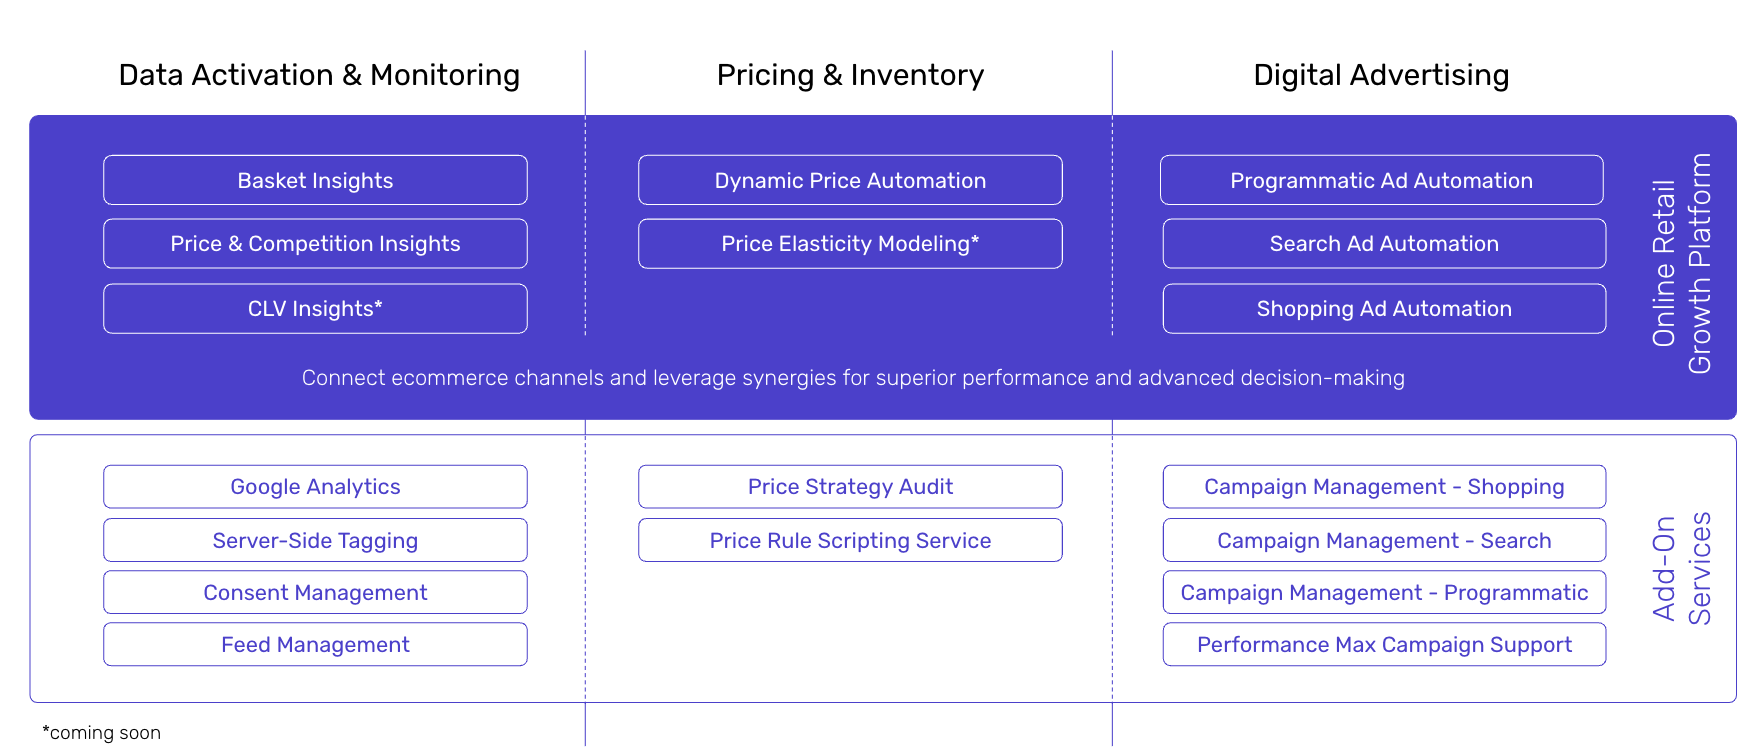The width and height of the screenshot is (1760, 756).
Task: Open Performance Max Campaign Support
Action: (1384, 644)
